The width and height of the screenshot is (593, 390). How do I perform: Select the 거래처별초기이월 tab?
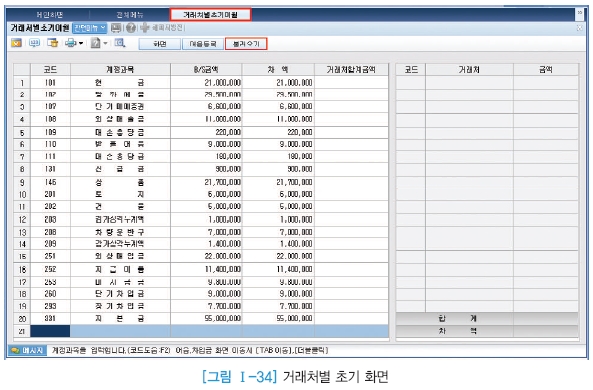coord(210,15)
